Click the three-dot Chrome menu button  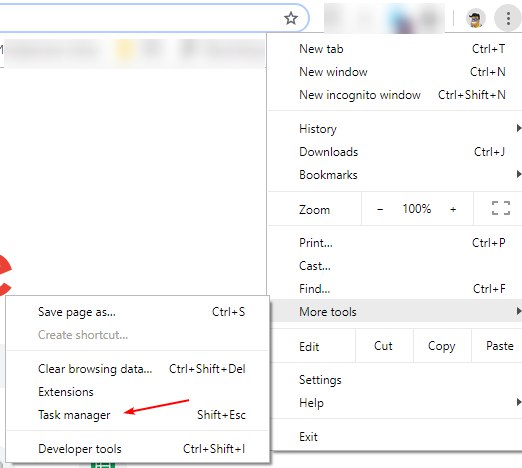508,18
